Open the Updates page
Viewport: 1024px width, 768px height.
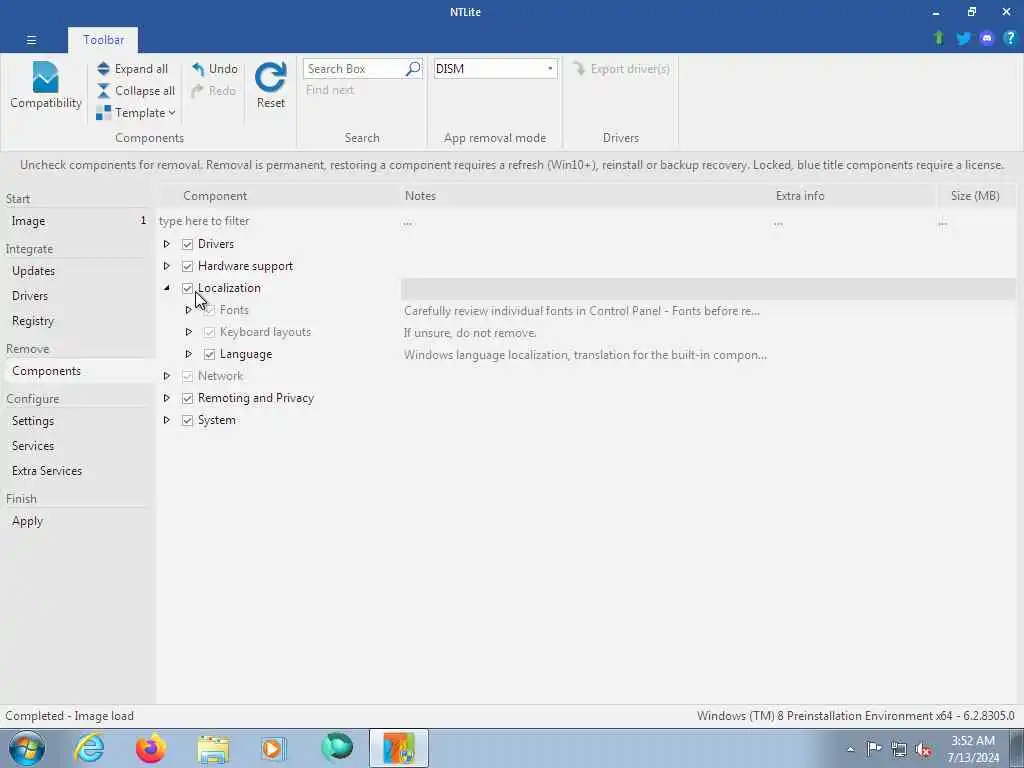coord(77,271)
